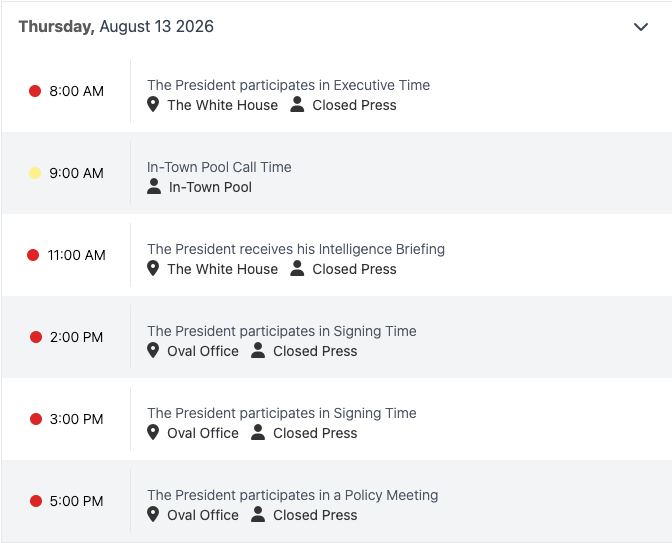Viewport: 672px width, 543px height.
Task: Click the location pin for the Policy Meeting
Action: point(153,514)
